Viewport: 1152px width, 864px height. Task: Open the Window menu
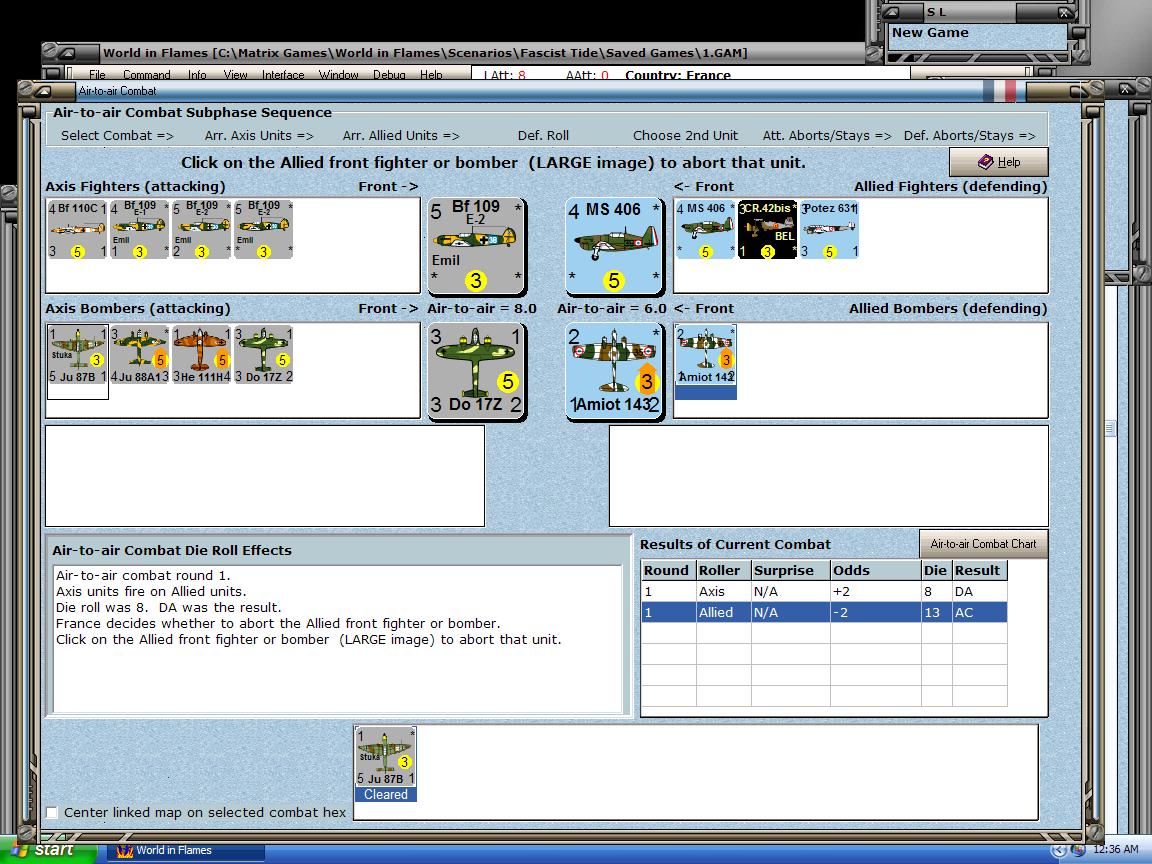(x=338, y=75)
